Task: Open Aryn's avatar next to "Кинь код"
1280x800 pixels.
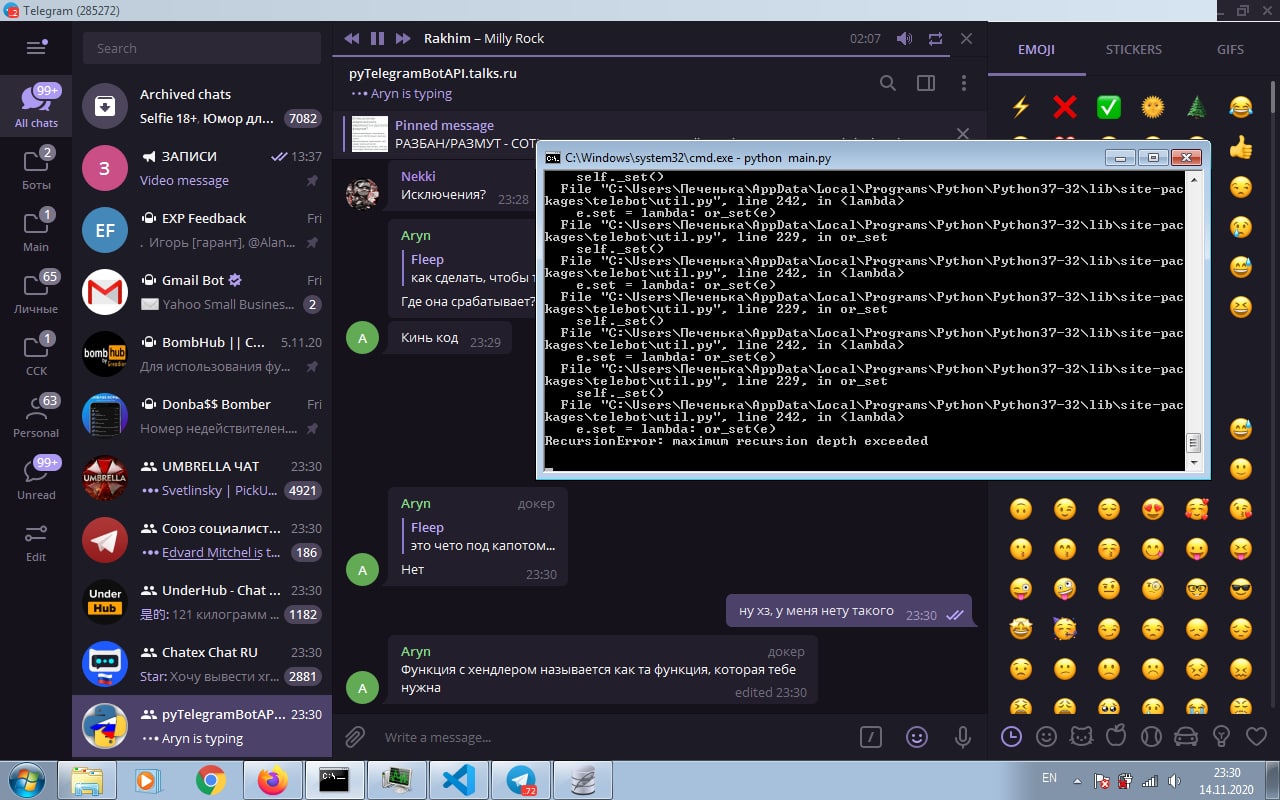Action: (362, 338)
